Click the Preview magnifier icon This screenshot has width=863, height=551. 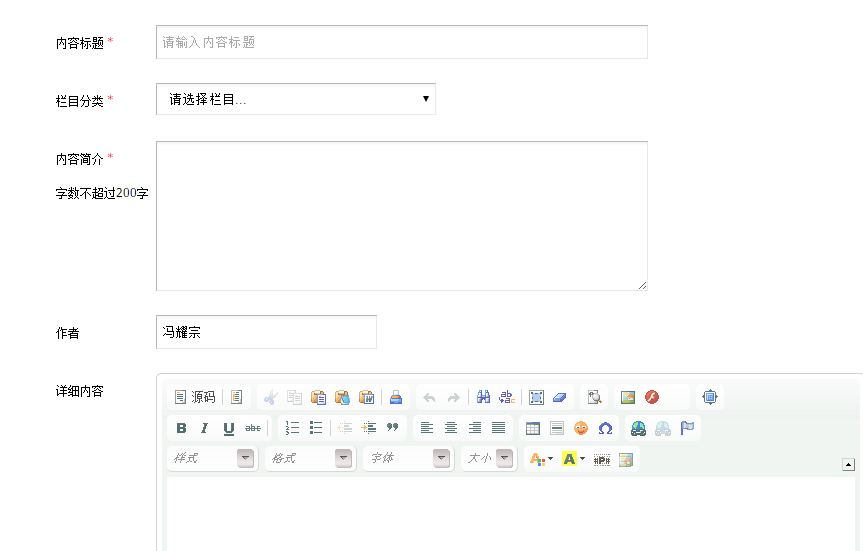click(594, 397)
